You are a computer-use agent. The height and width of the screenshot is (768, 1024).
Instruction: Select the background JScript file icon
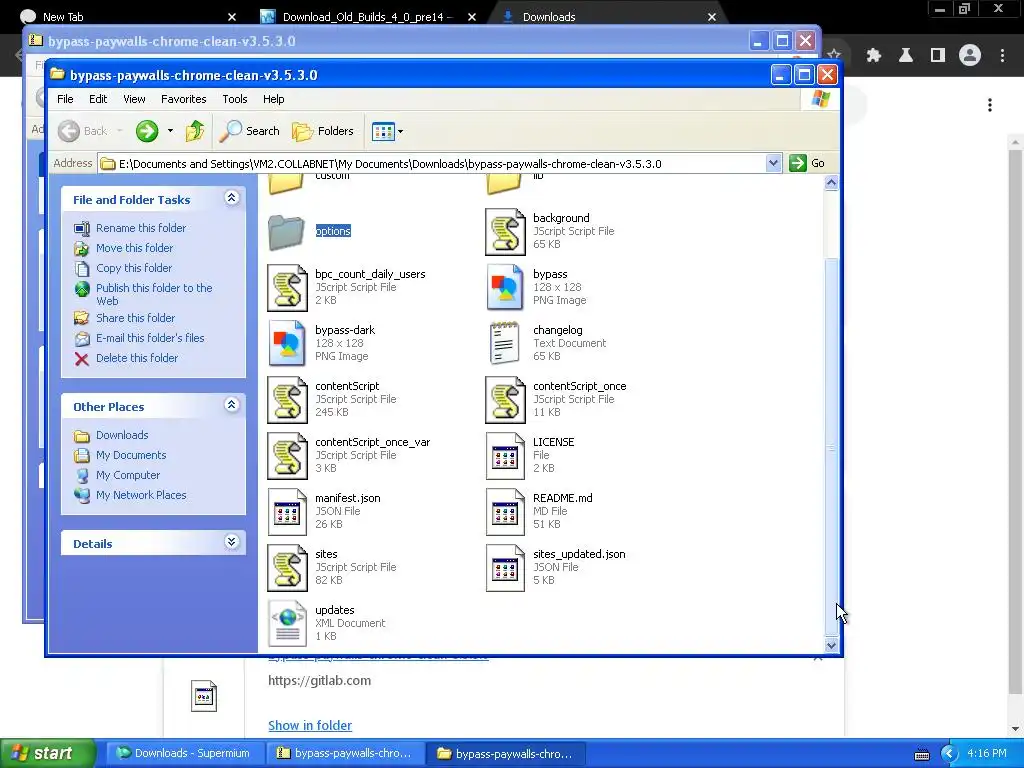[x=505, y=232]
